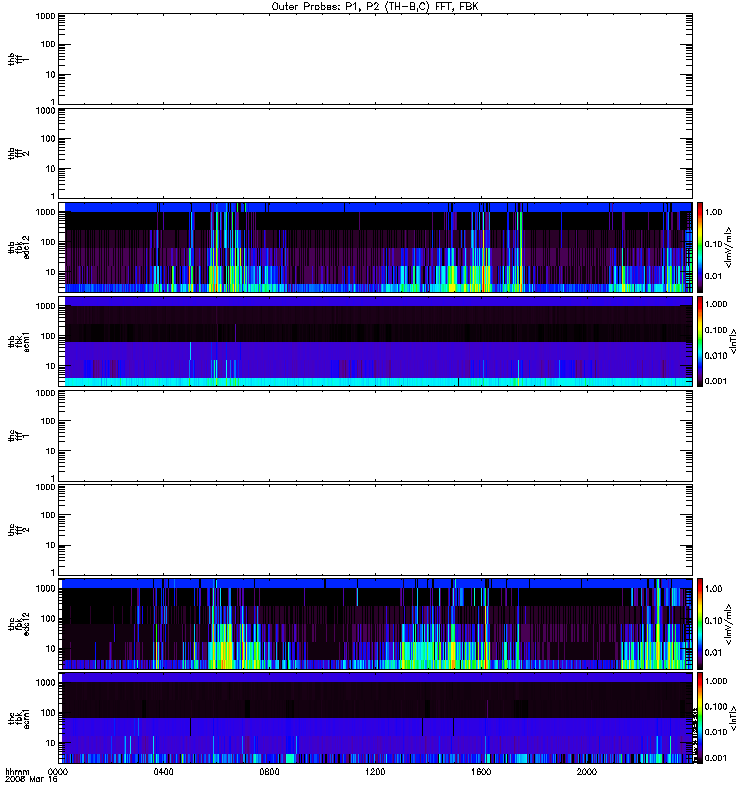The width and height of the screenshot is (750, 800).
Task: Click the '0800' time axis label
Action: [269, 772]
